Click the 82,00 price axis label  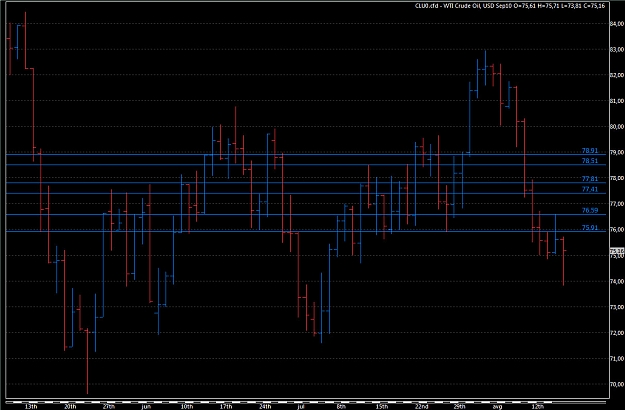617,75
